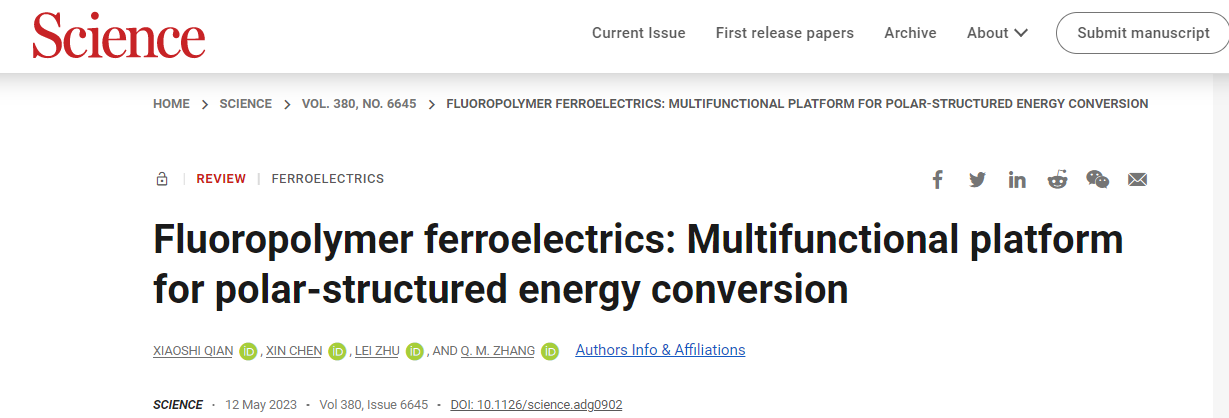
Task: Go to Home breadcrumb
Action: pos(171,104)
